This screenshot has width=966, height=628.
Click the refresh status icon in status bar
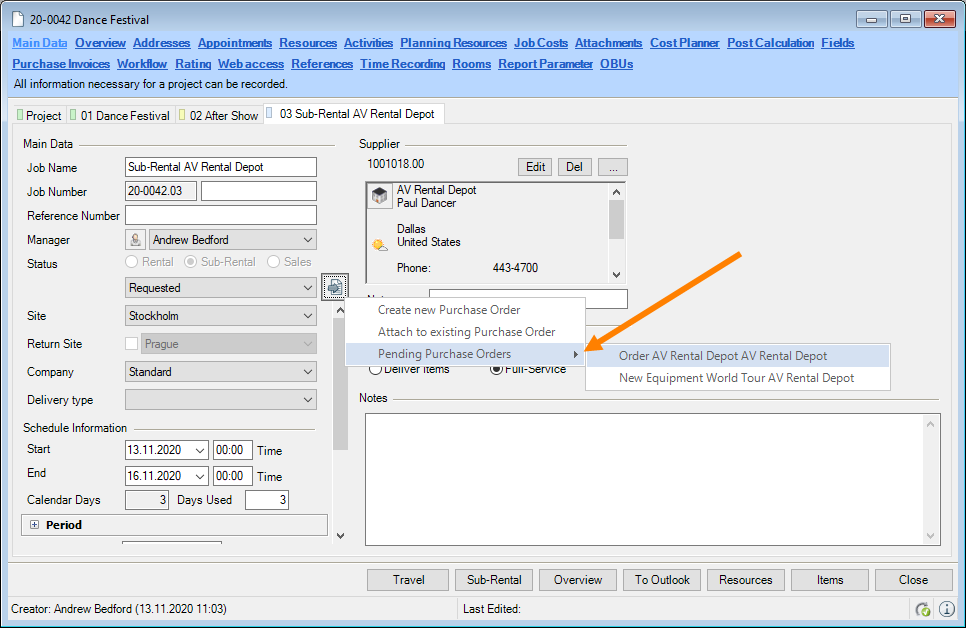tap(923, 609)
